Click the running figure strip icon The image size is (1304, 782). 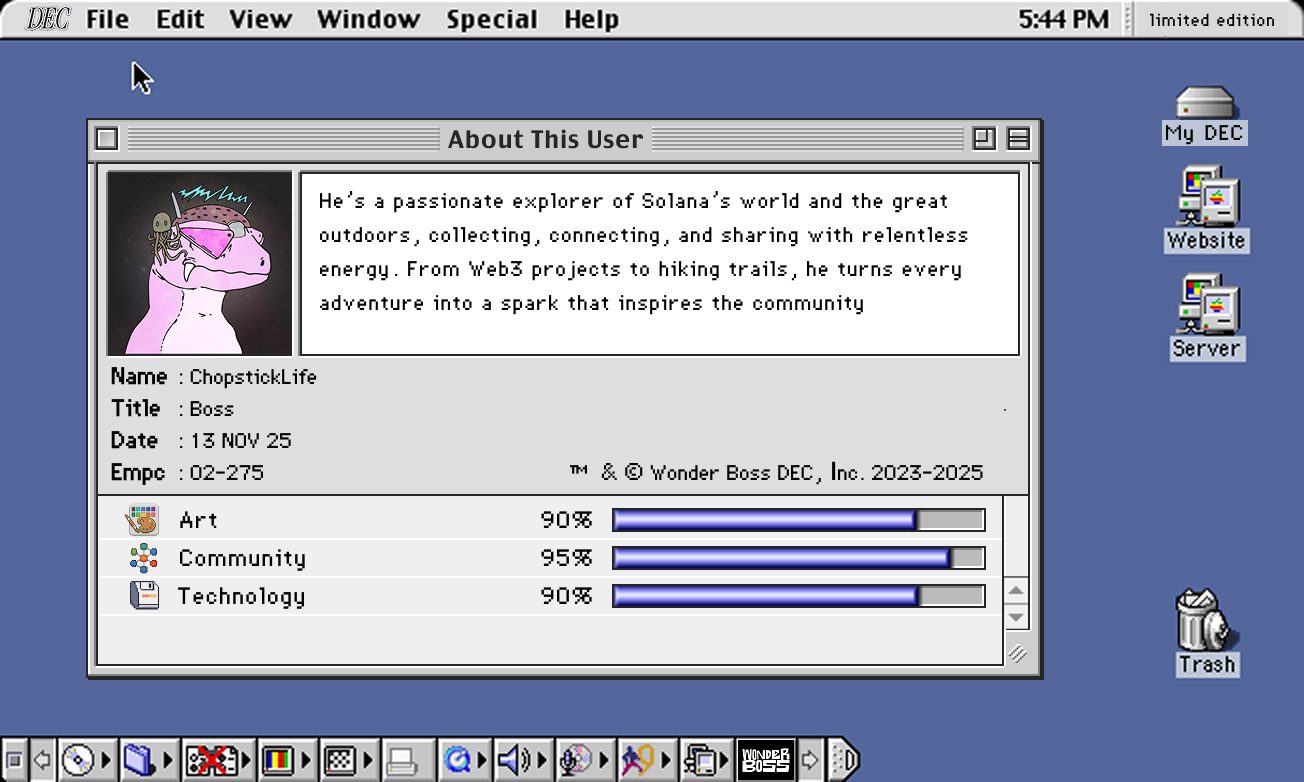click(x=636, y=761)
